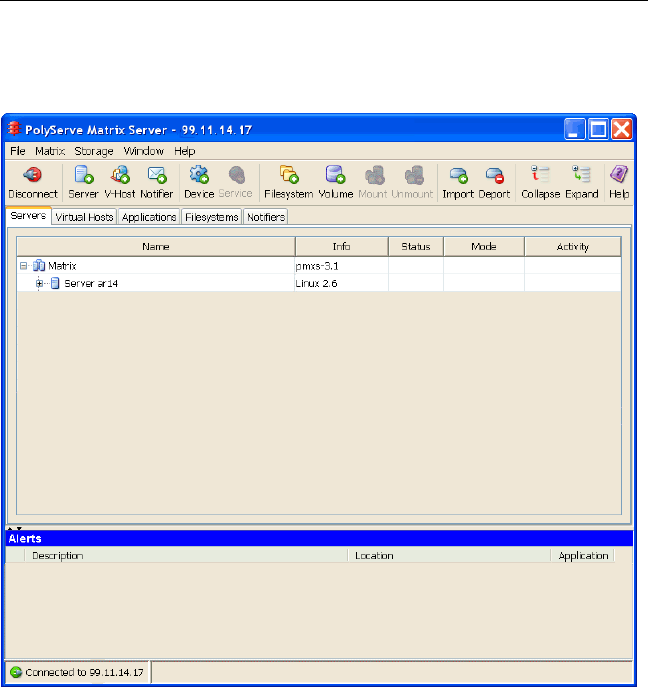Select the Server ar14 row
The image size is (648, 687).
[319, 283]
